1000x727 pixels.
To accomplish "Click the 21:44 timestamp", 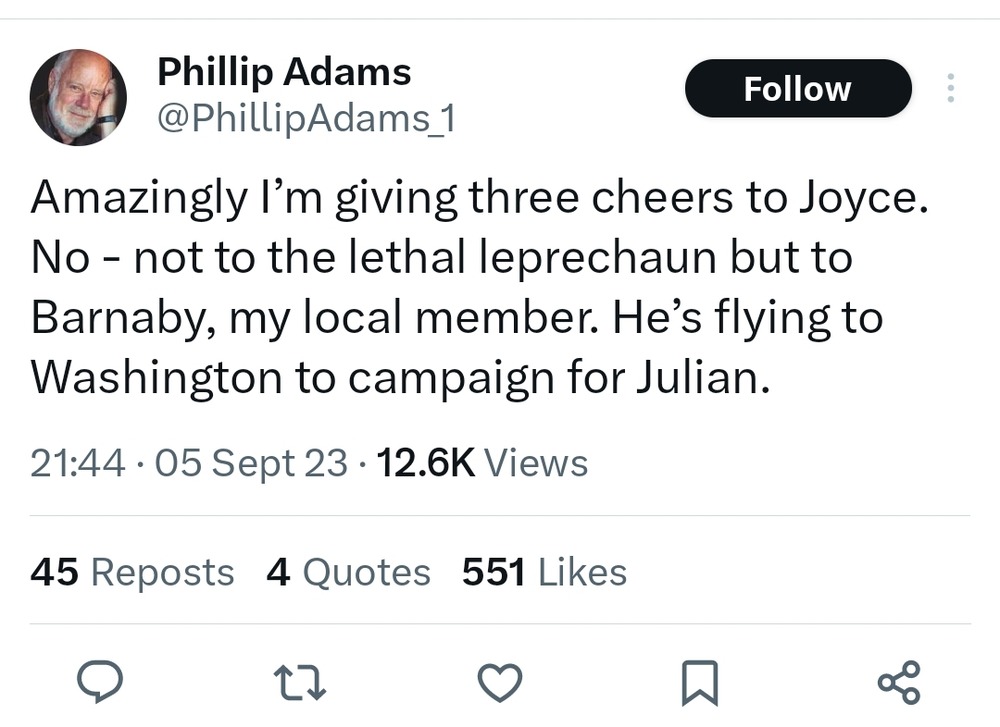I will click(x=78, y=463).
